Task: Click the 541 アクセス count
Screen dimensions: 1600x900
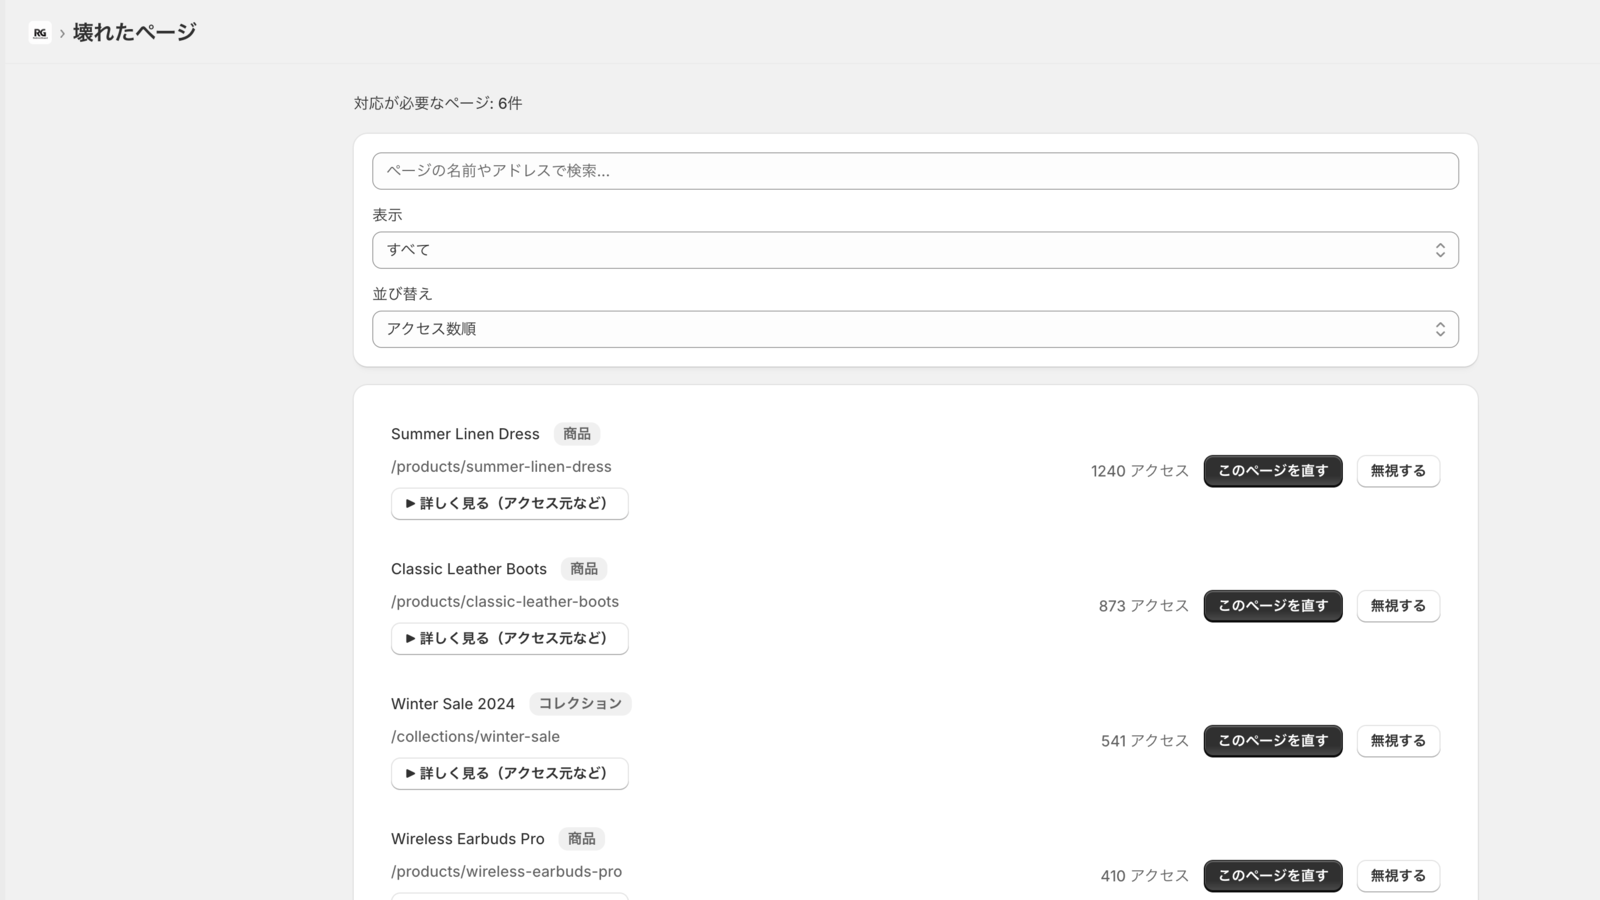Action: tap(1145, 741)
